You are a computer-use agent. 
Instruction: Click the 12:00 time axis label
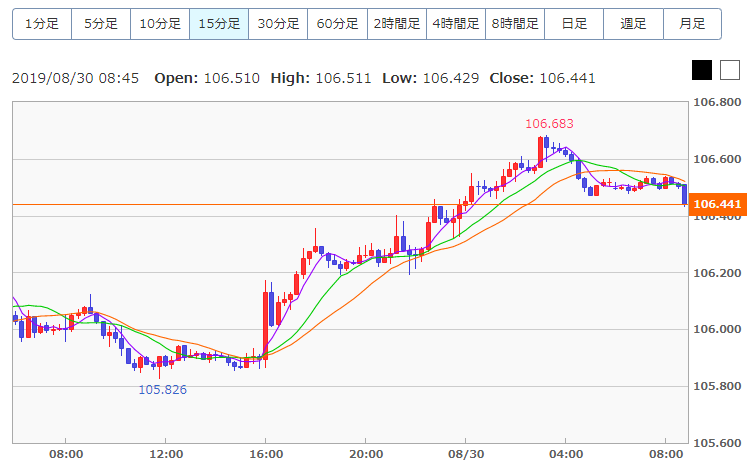[166, 454]
